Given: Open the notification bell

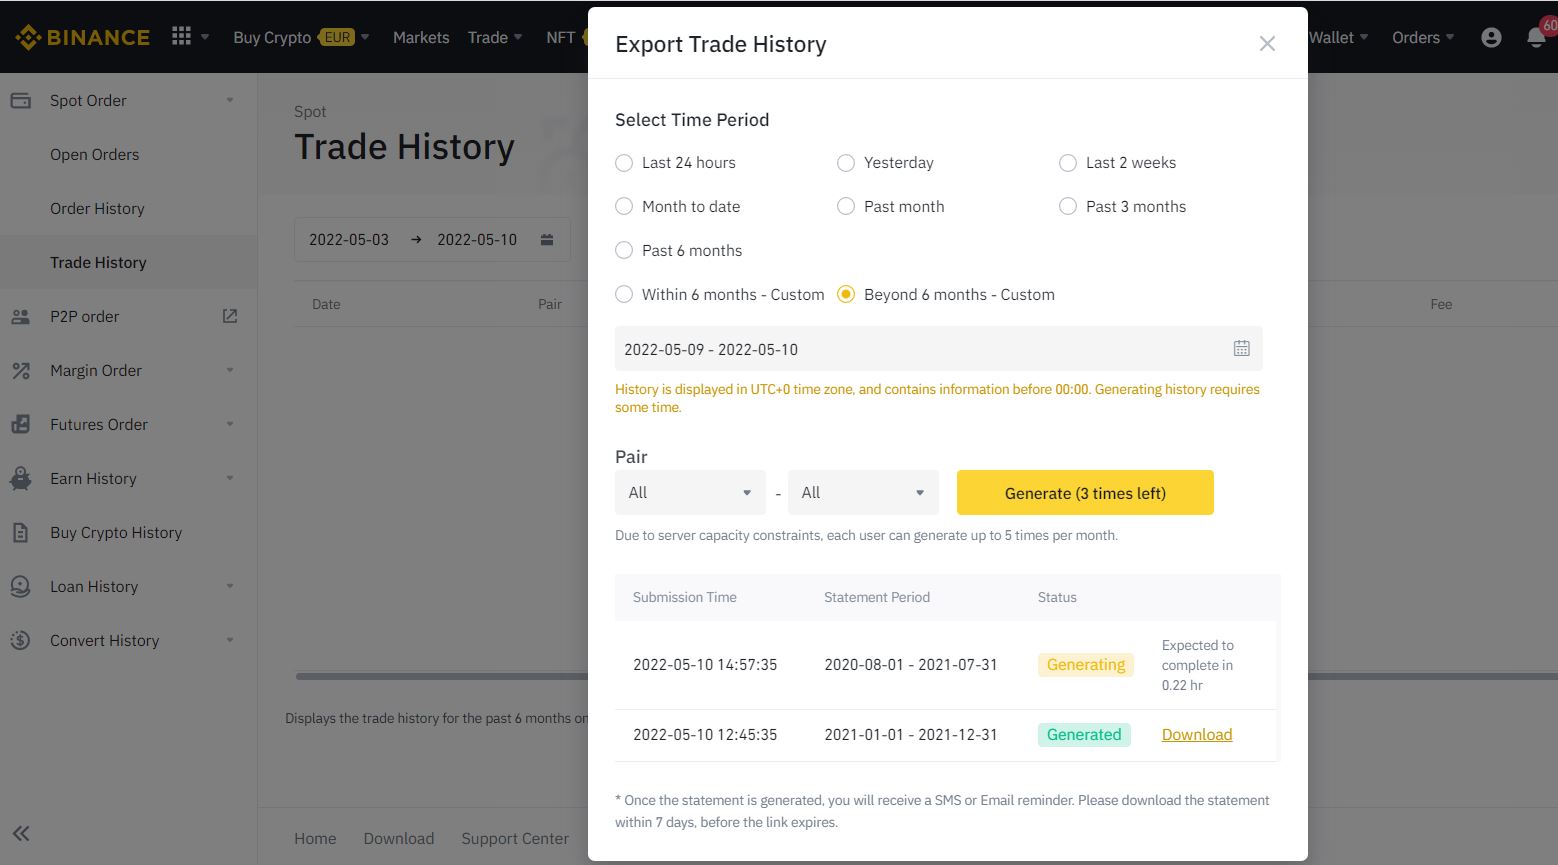Looking at the screenshot, I should tap(1537, 36).
